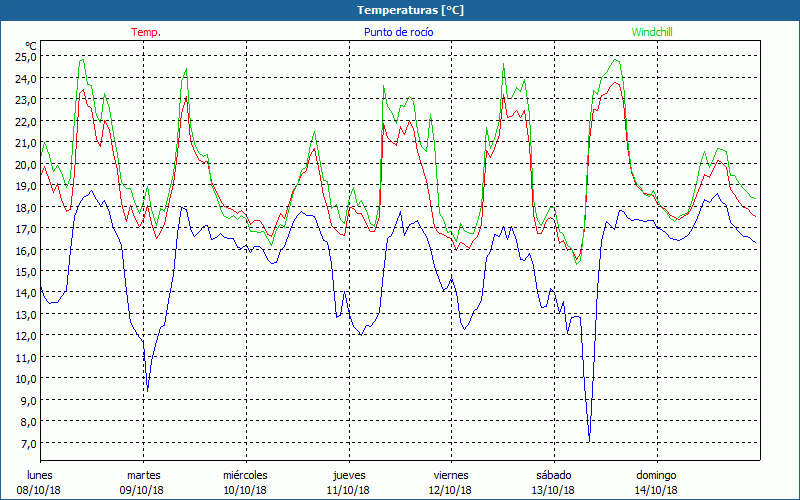Select the red 'Temp.' legend label
The image size is (800, 500).
[x=146, y=32]
